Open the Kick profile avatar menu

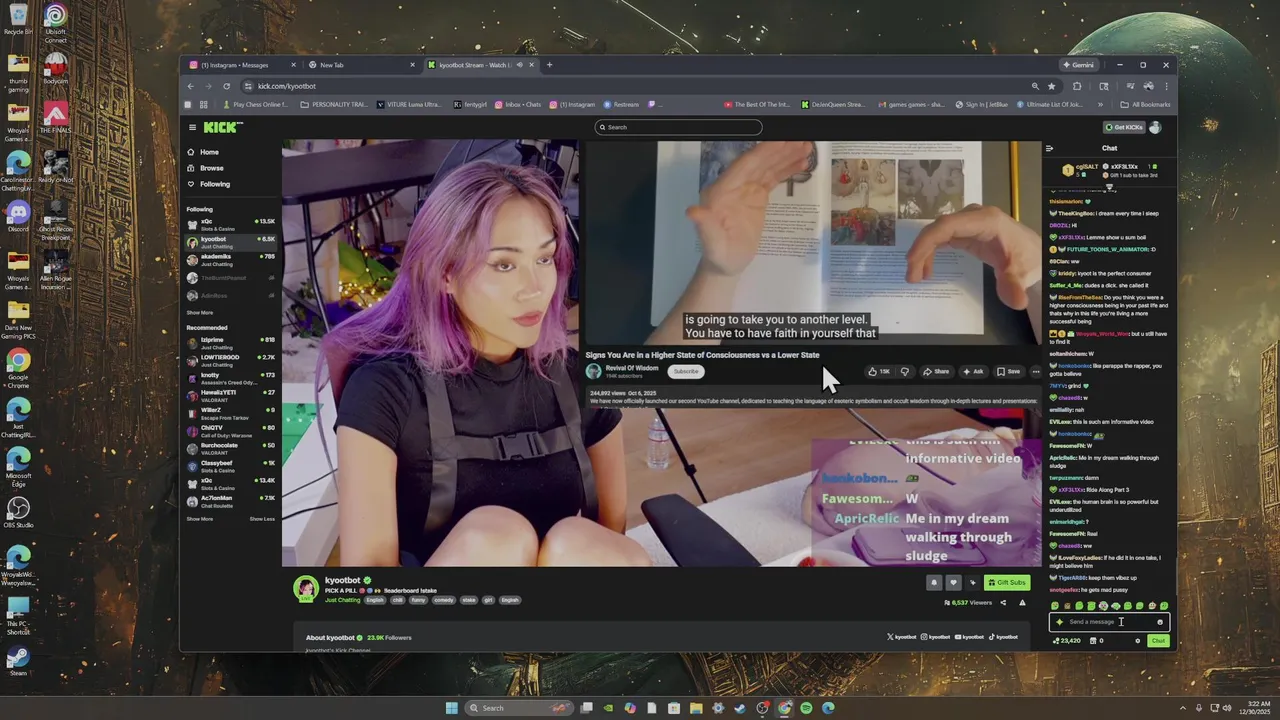1156,127
